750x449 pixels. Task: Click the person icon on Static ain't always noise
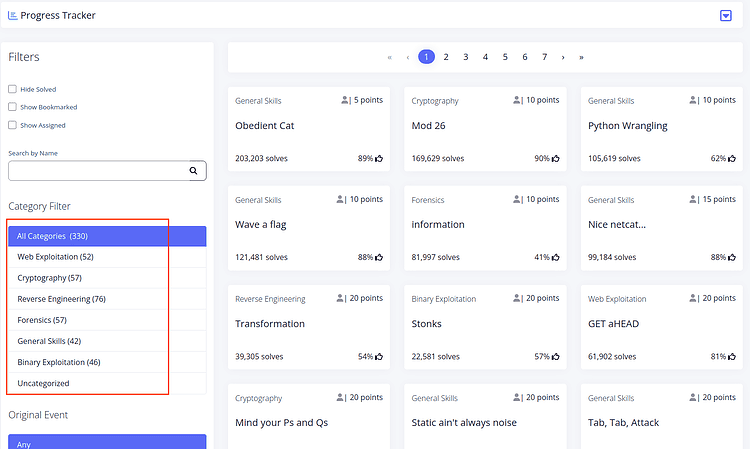(x=517, y=397)
